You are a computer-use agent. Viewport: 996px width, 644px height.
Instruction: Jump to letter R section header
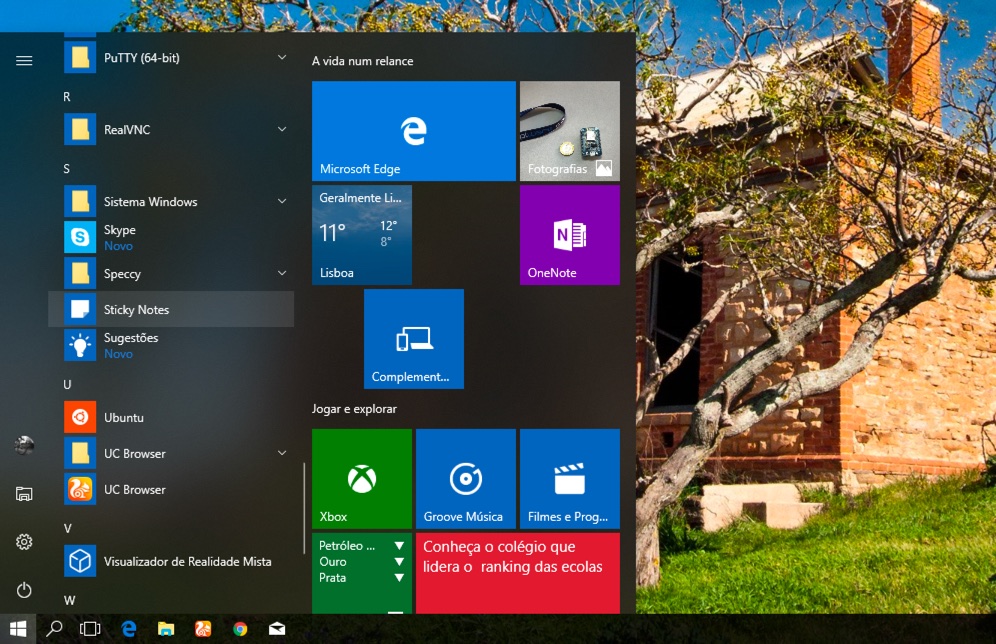67,97
